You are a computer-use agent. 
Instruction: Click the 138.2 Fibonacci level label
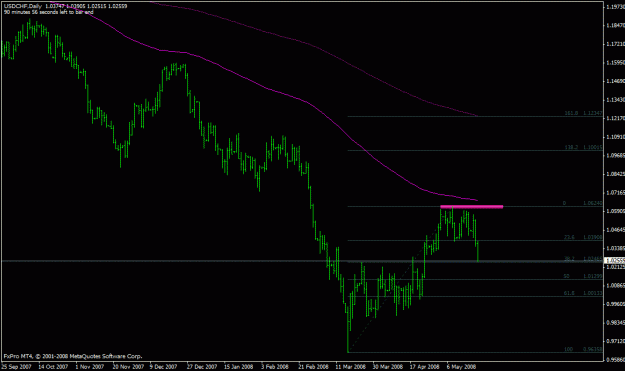[584, 147]
